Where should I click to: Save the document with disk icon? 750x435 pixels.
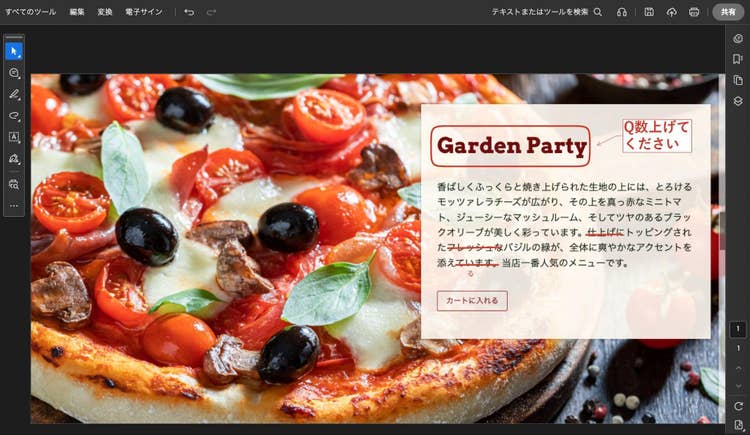point(649,12)
